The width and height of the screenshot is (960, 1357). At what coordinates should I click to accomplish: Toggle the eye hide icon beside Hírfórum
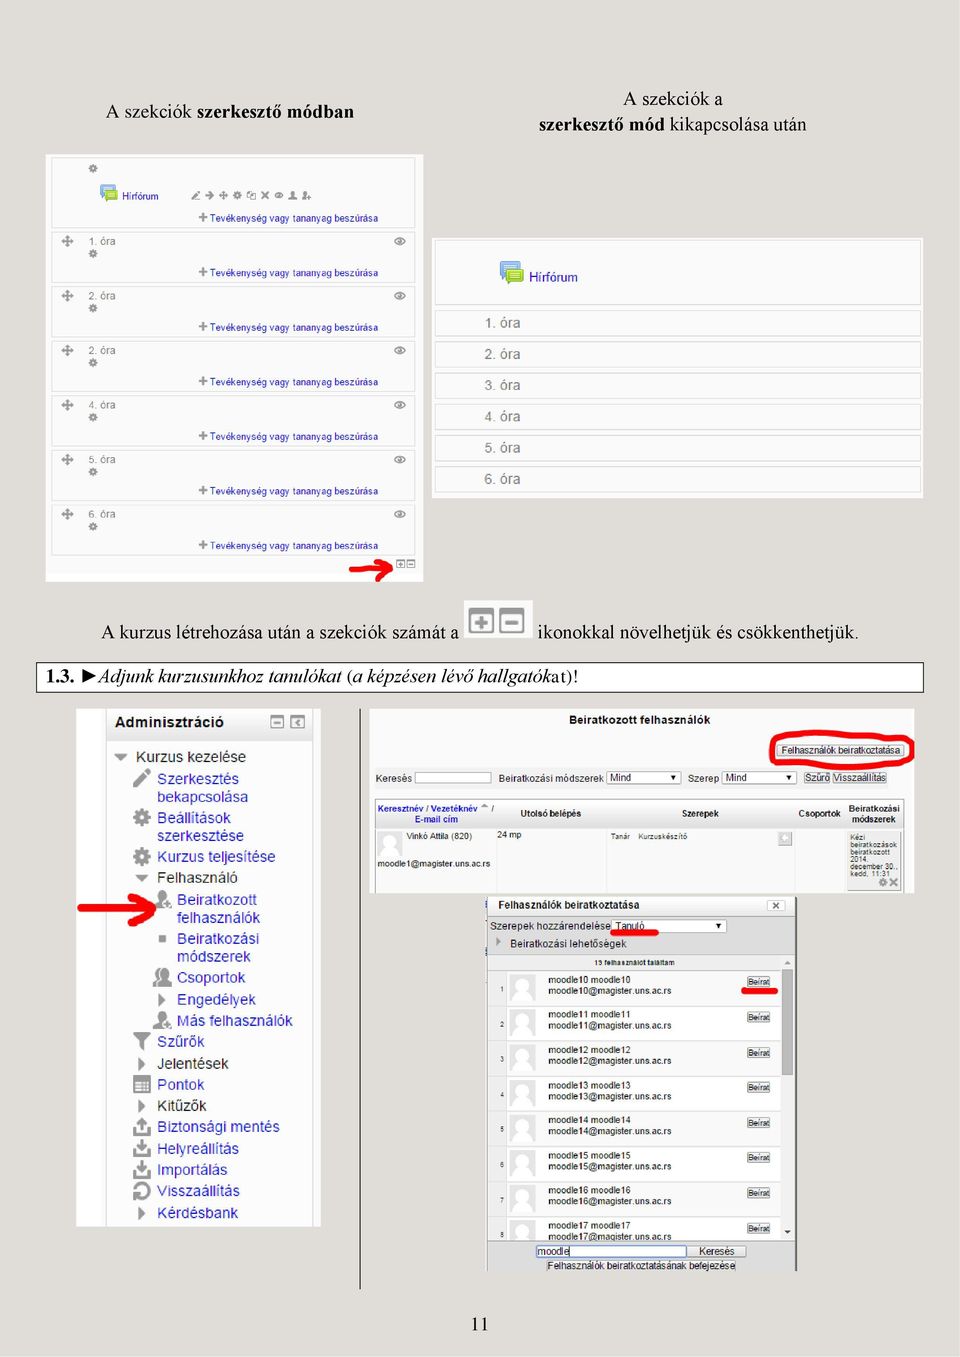tap(279, 196)
